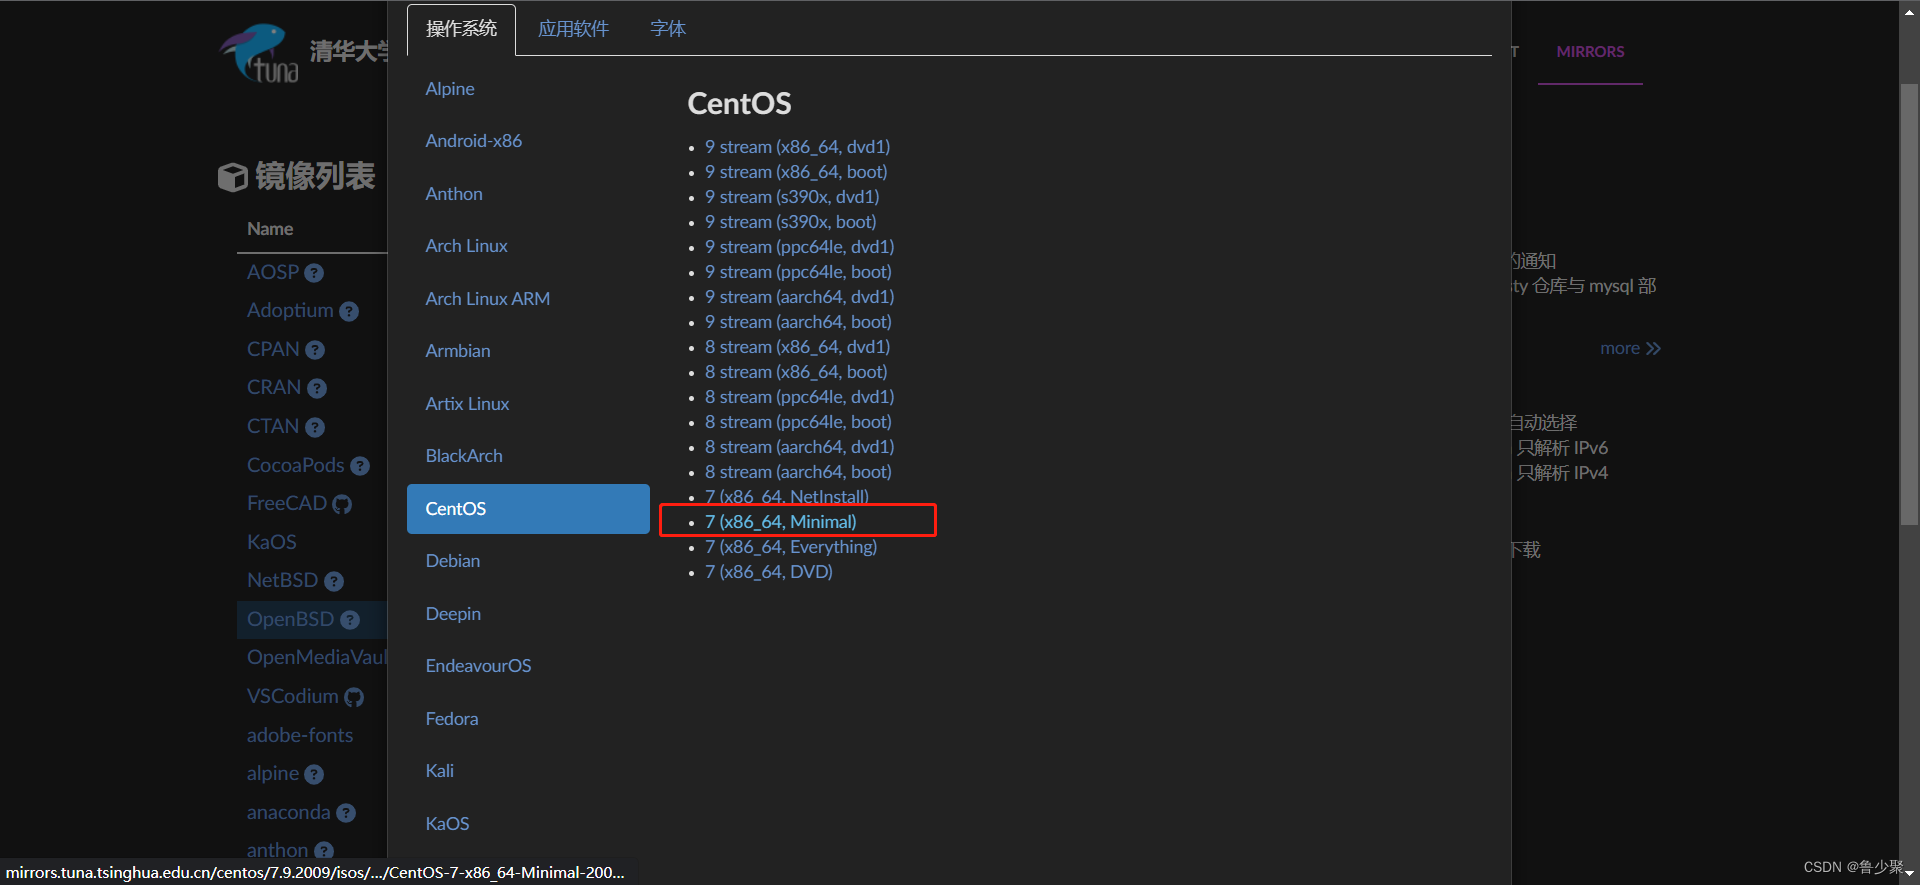
Task: Click the help icon beside anaconda
Action: [x=346, y=813]
